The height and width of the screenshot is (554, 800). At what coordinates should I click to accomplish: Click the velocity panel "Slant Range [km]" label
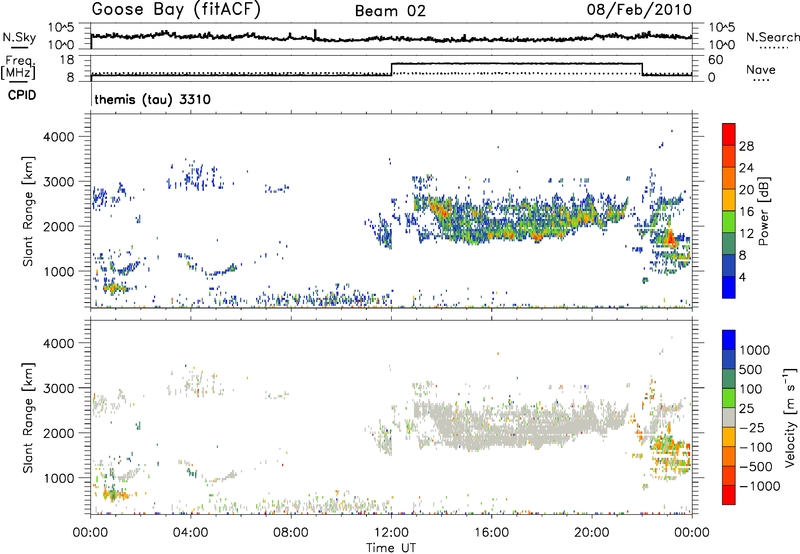29,418
